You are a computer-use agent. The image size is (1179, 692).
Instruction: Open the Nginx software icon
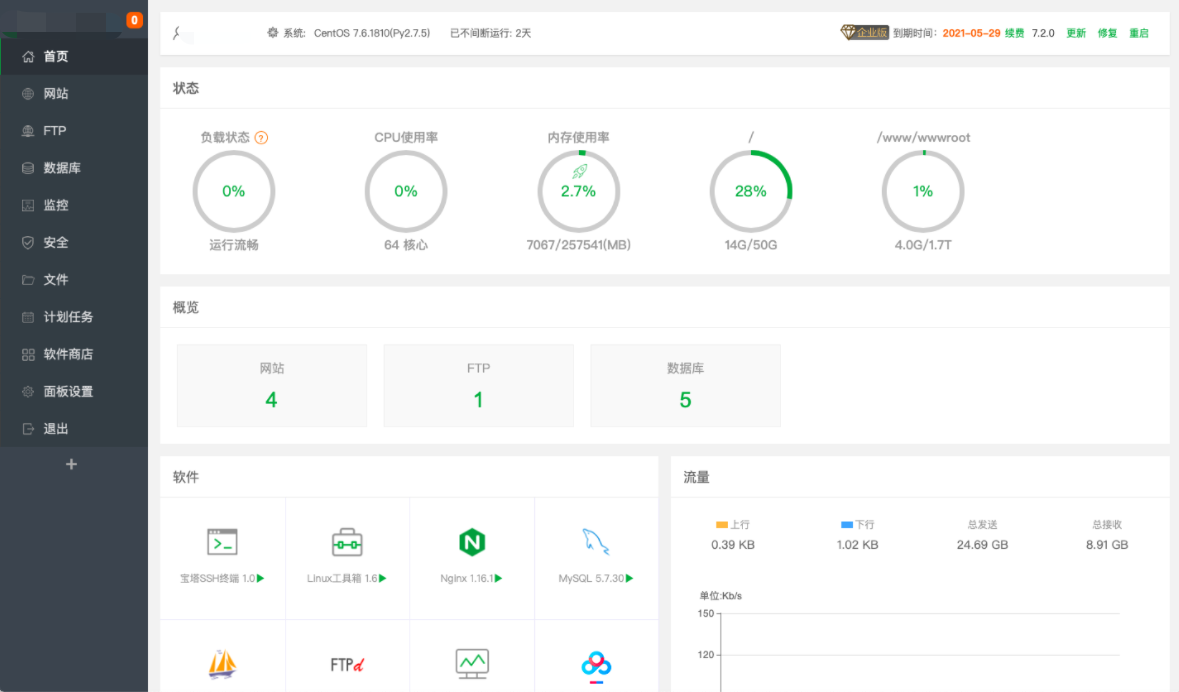[x=471, y=542]
